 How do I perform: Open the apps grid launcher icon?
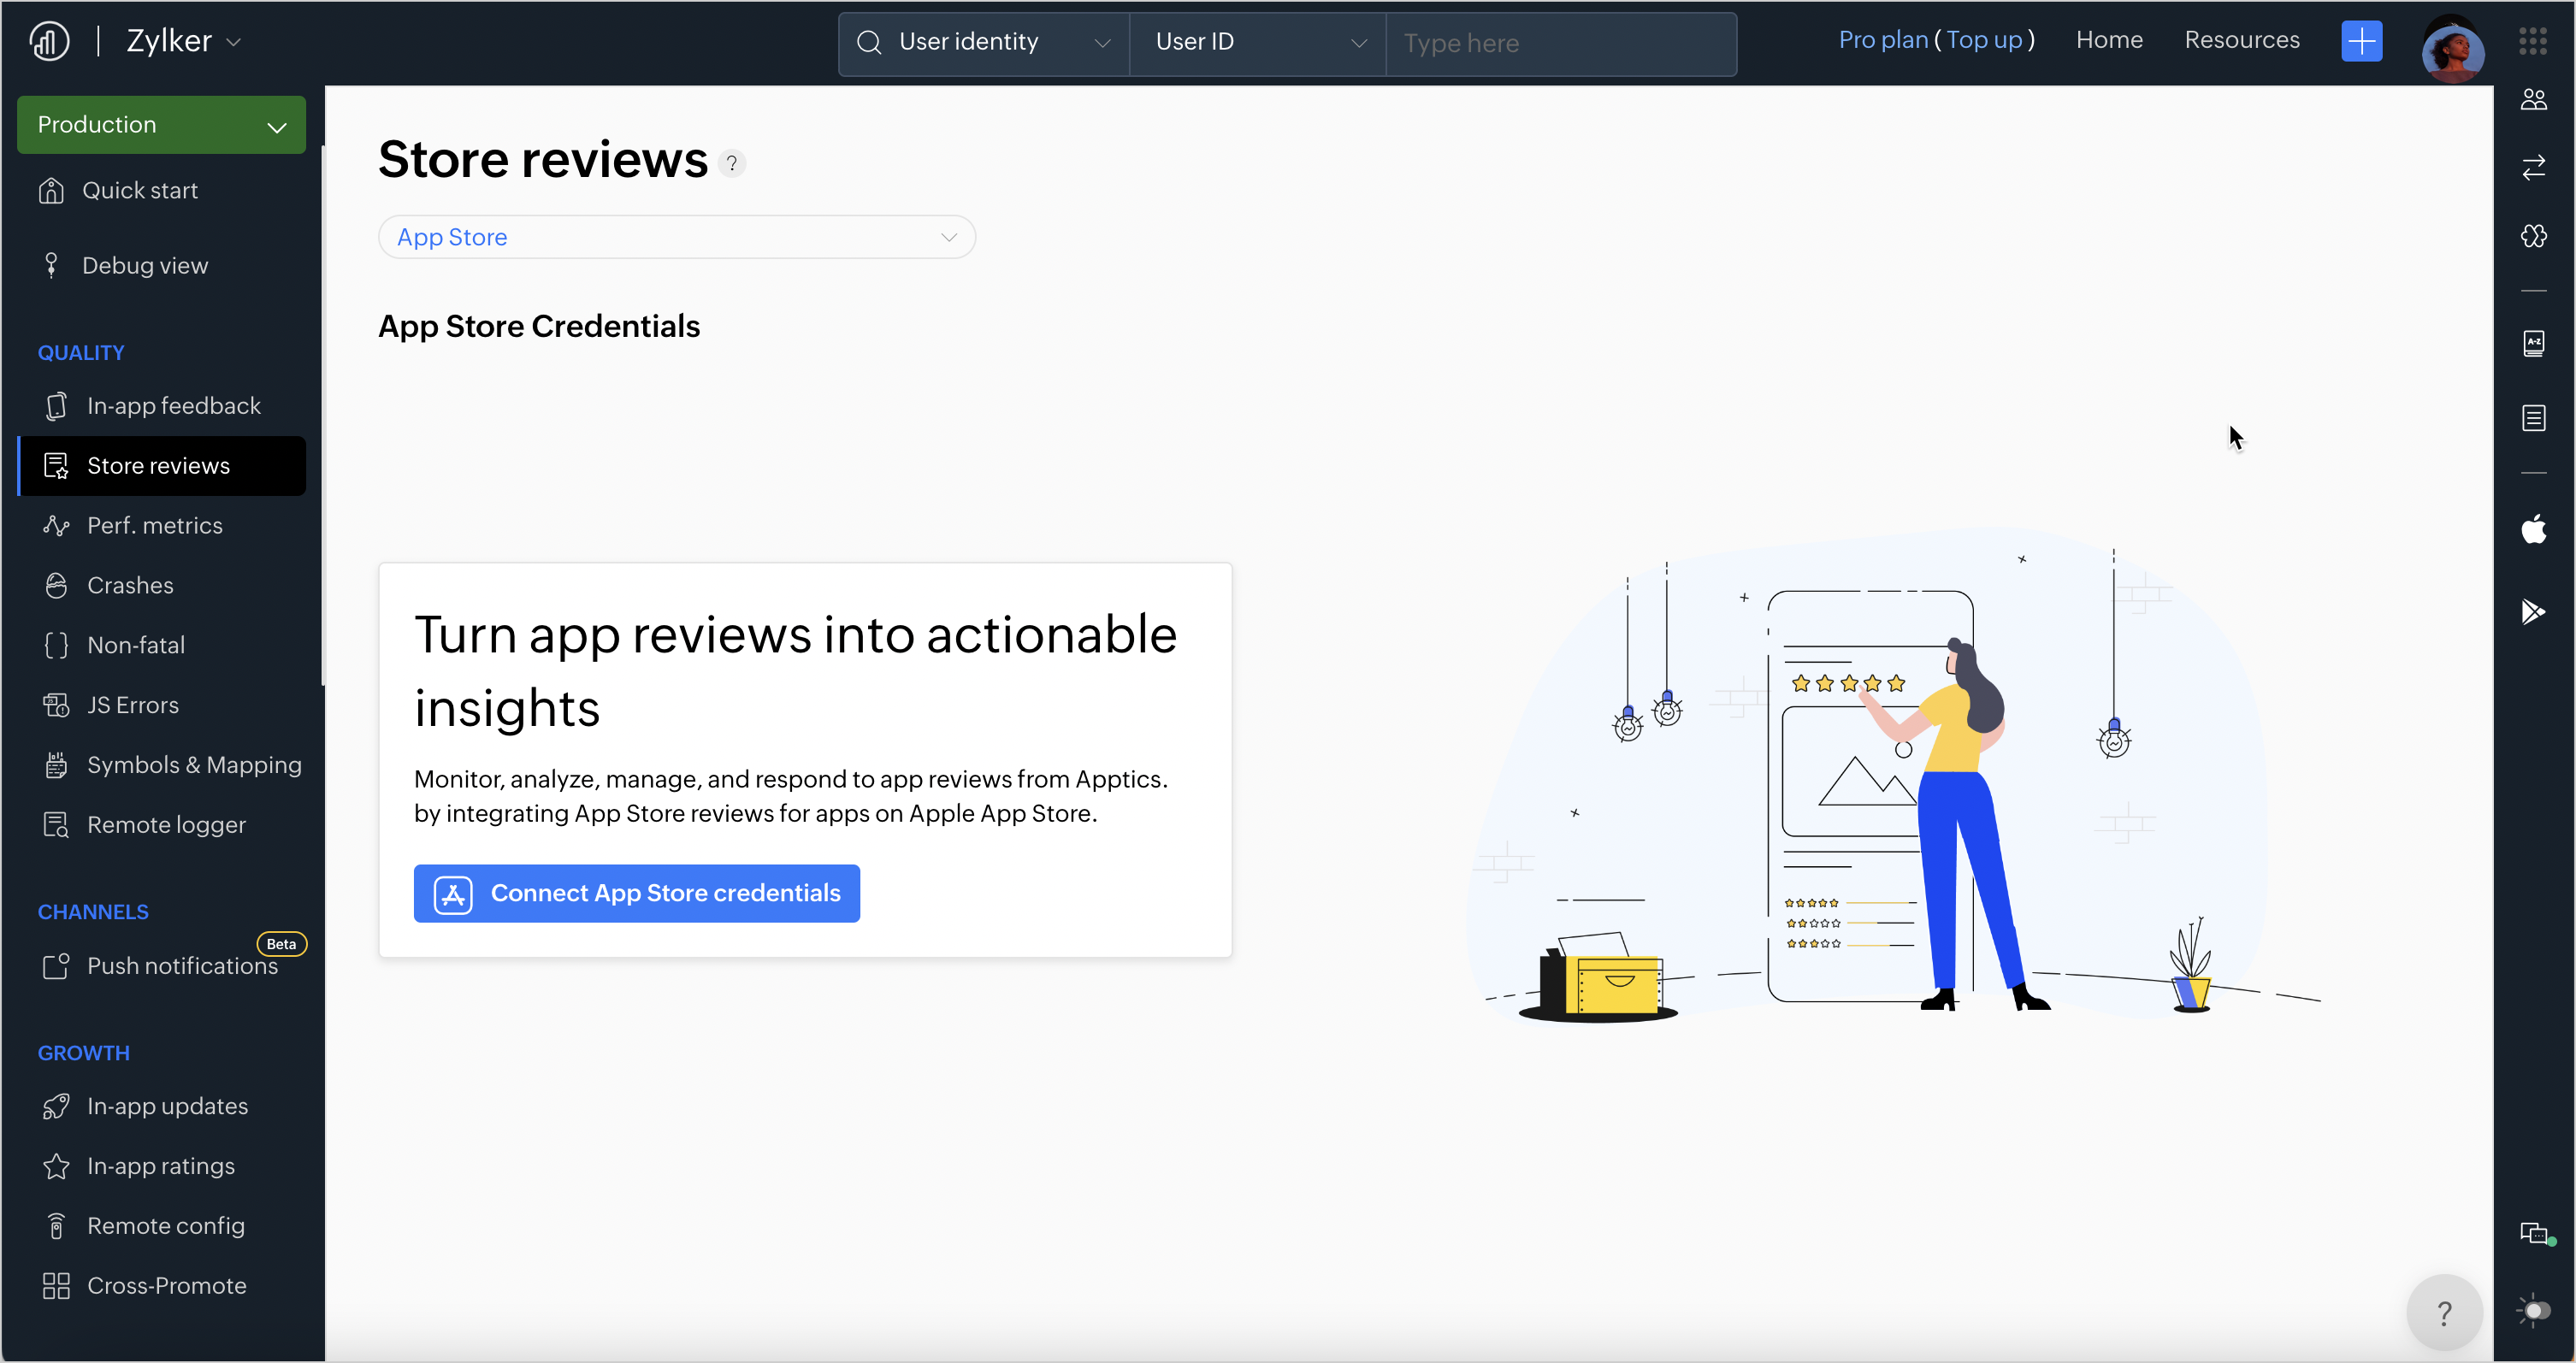click(x=2533, y=41)
